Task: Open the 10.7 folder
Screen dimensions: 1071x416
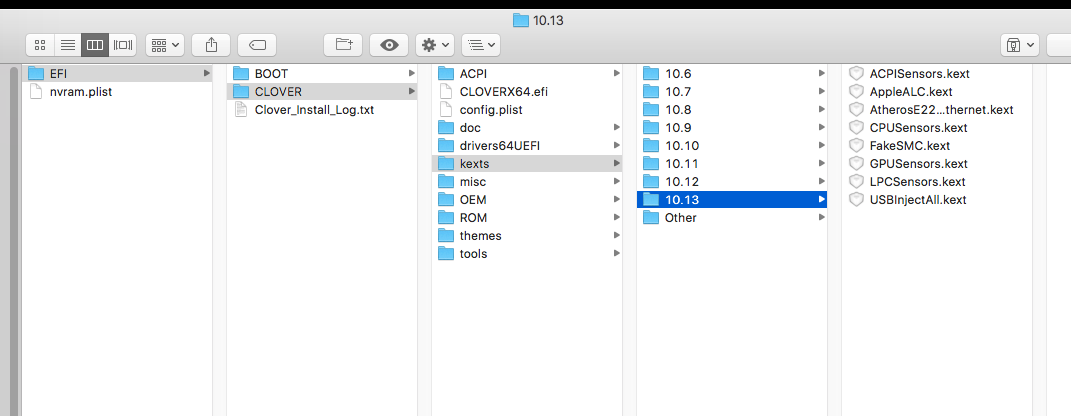Action: click(732, 92)
